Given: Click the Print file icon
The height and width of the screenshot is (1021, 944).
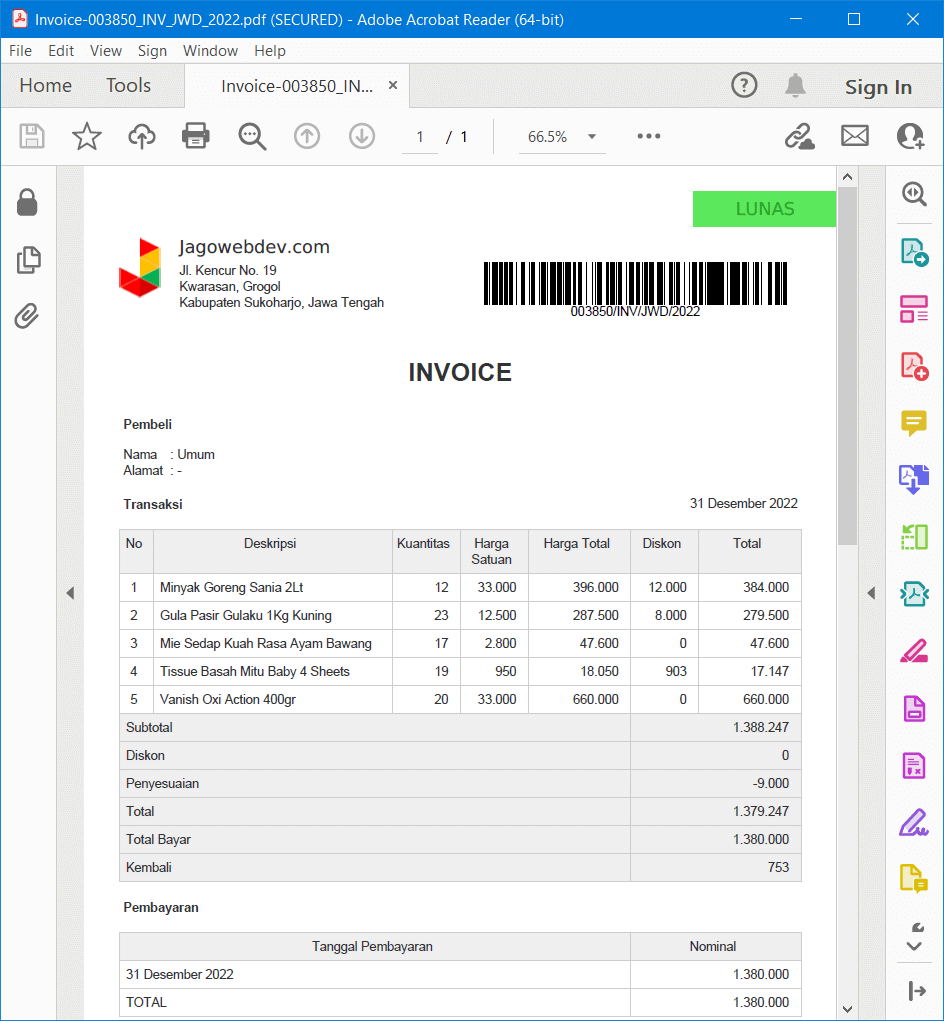Looking at the screenshot, I should (x=196, y=137).
